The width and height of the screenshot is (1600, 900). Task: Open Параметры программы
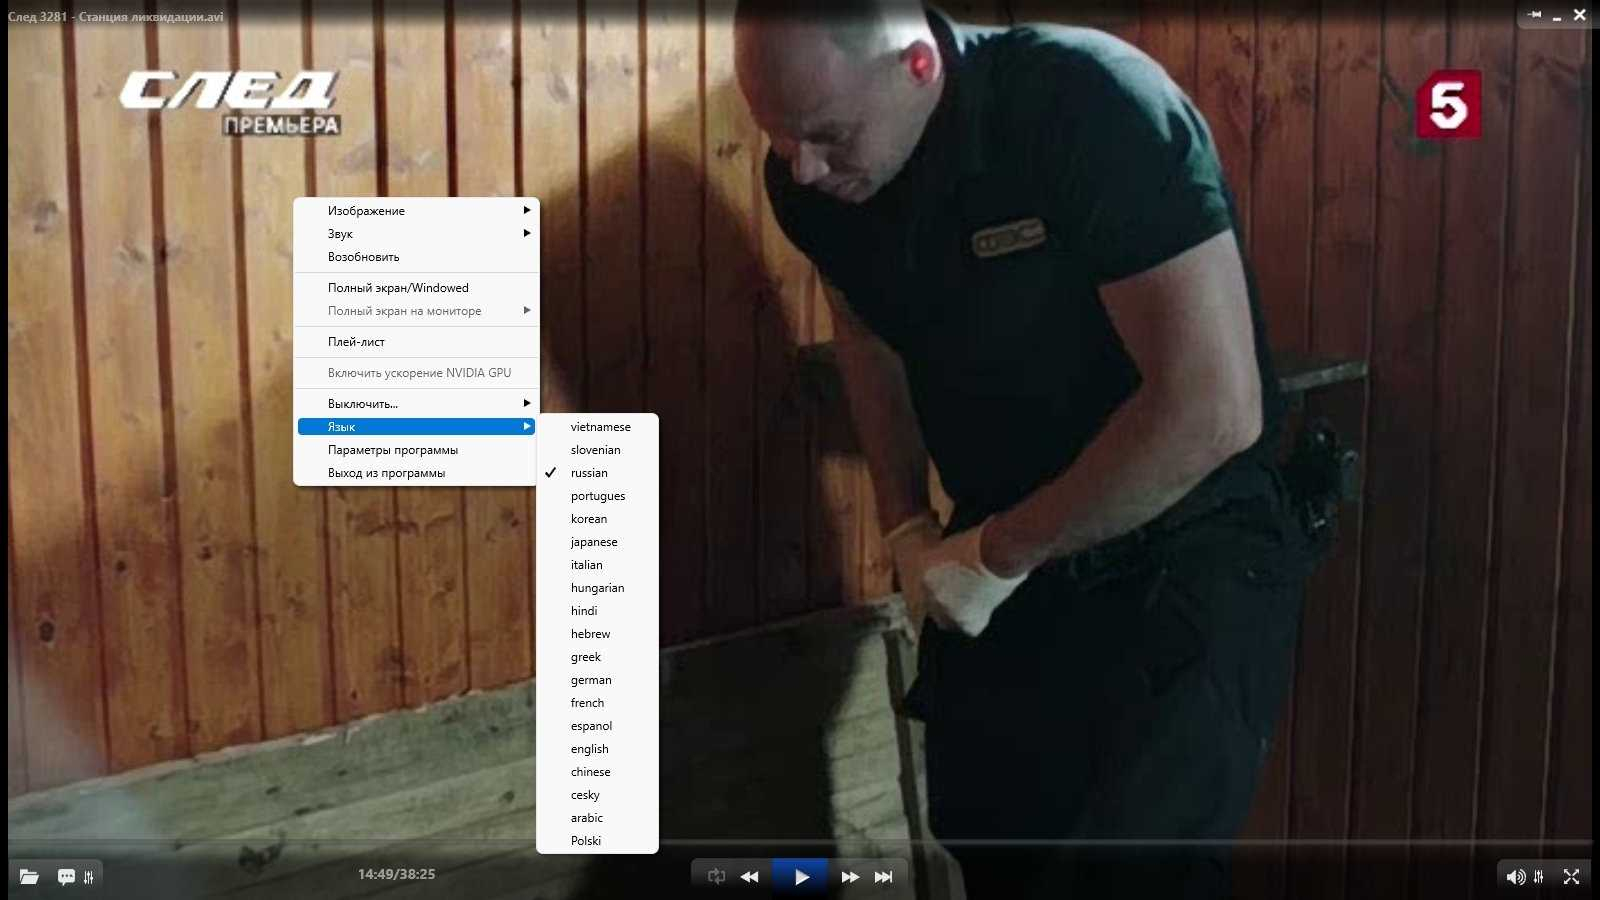(416, 450)
